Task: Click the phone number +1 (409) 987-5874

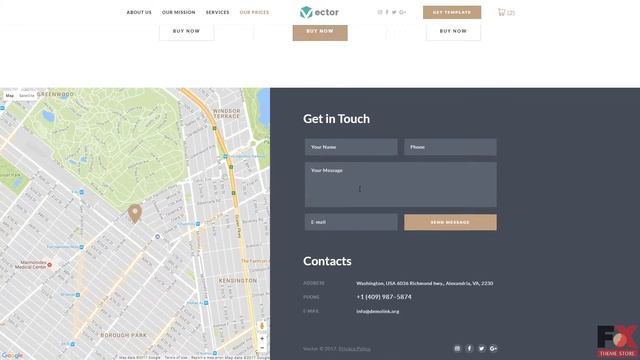Action: tap(384, 297)
